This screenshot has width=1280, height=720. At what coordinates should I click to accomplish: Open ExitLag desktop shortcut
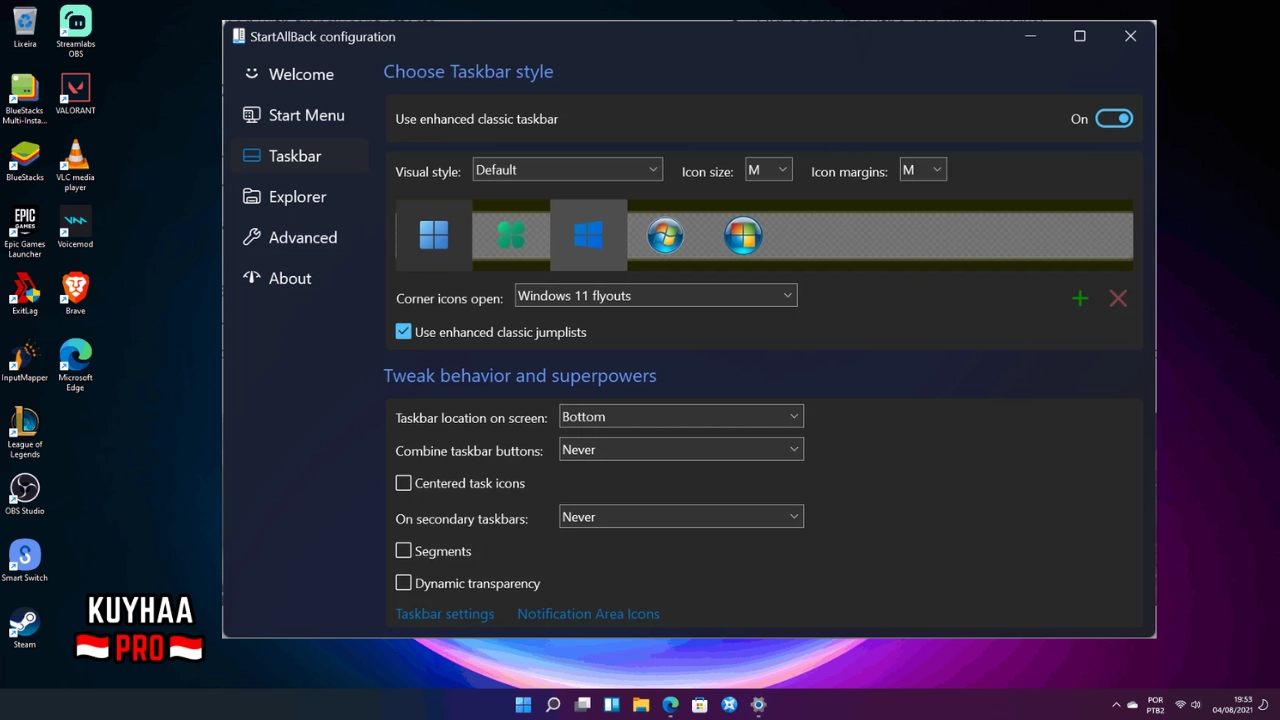(25, 294)
